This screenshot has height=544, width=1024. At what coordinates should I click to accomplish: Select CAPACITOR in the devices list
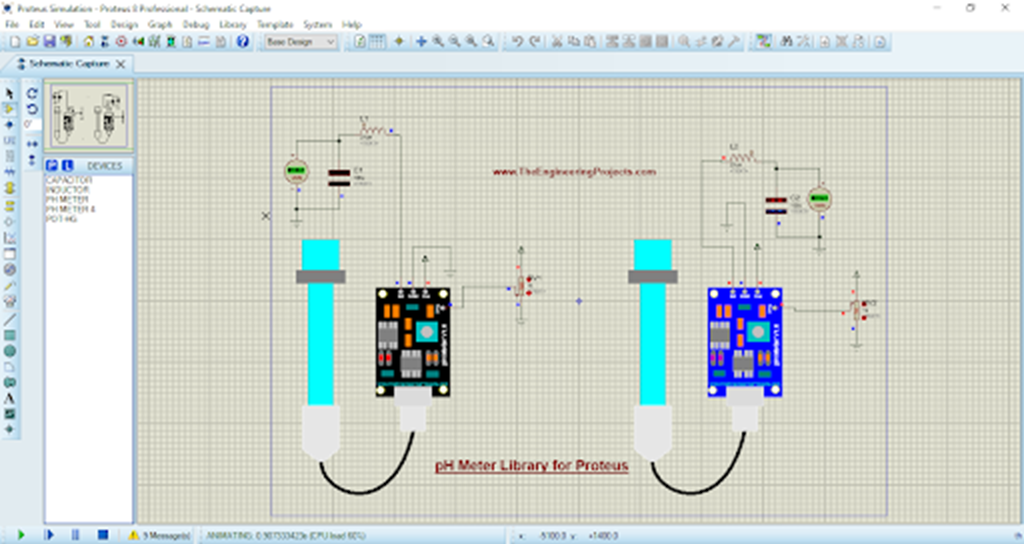(69, 180)
